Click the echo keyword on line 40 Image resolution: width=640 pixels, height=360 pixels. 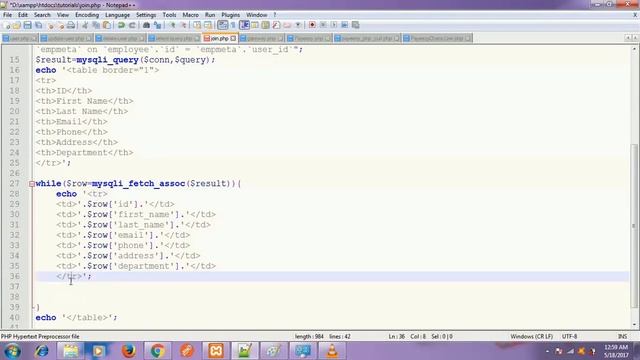[46, 318]
